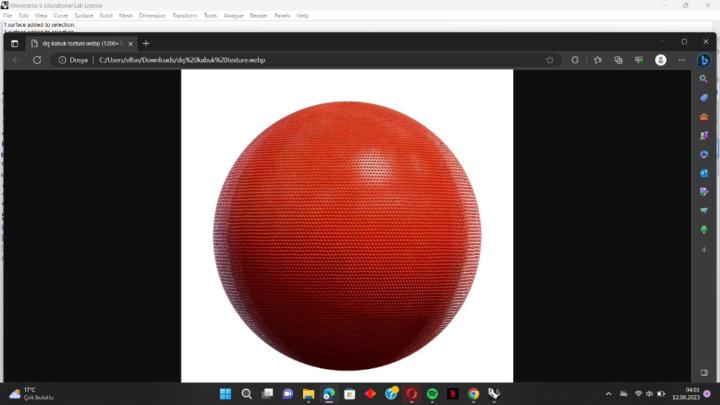The image size is (720, 405).
Task: Open the Tools menu in Rhinoceros
Action: 210,16
